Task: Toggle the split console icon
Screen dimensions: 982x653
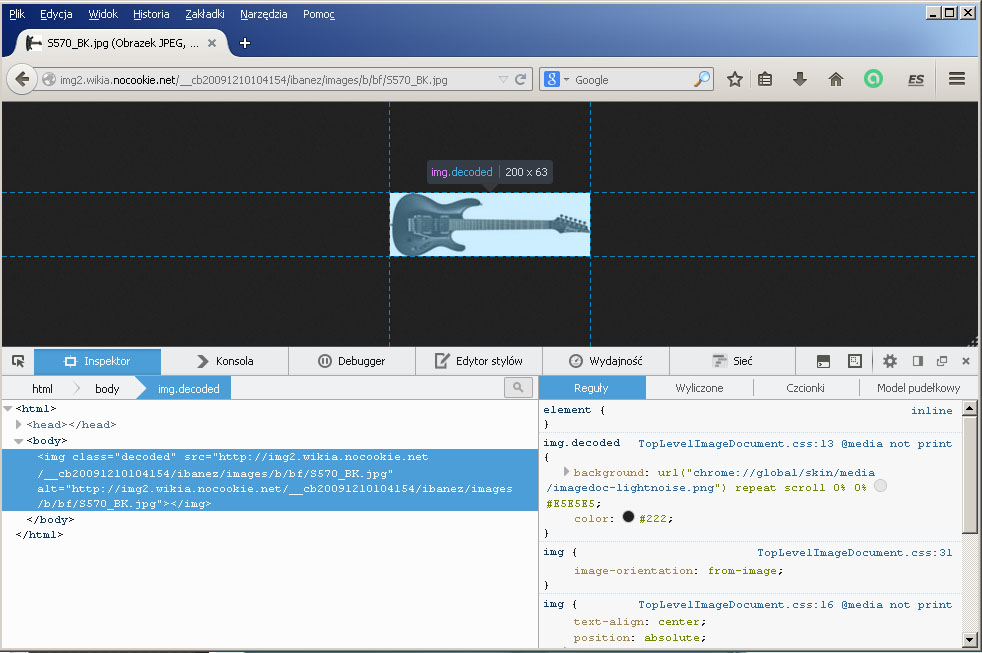Action: [x=824, y=361]
